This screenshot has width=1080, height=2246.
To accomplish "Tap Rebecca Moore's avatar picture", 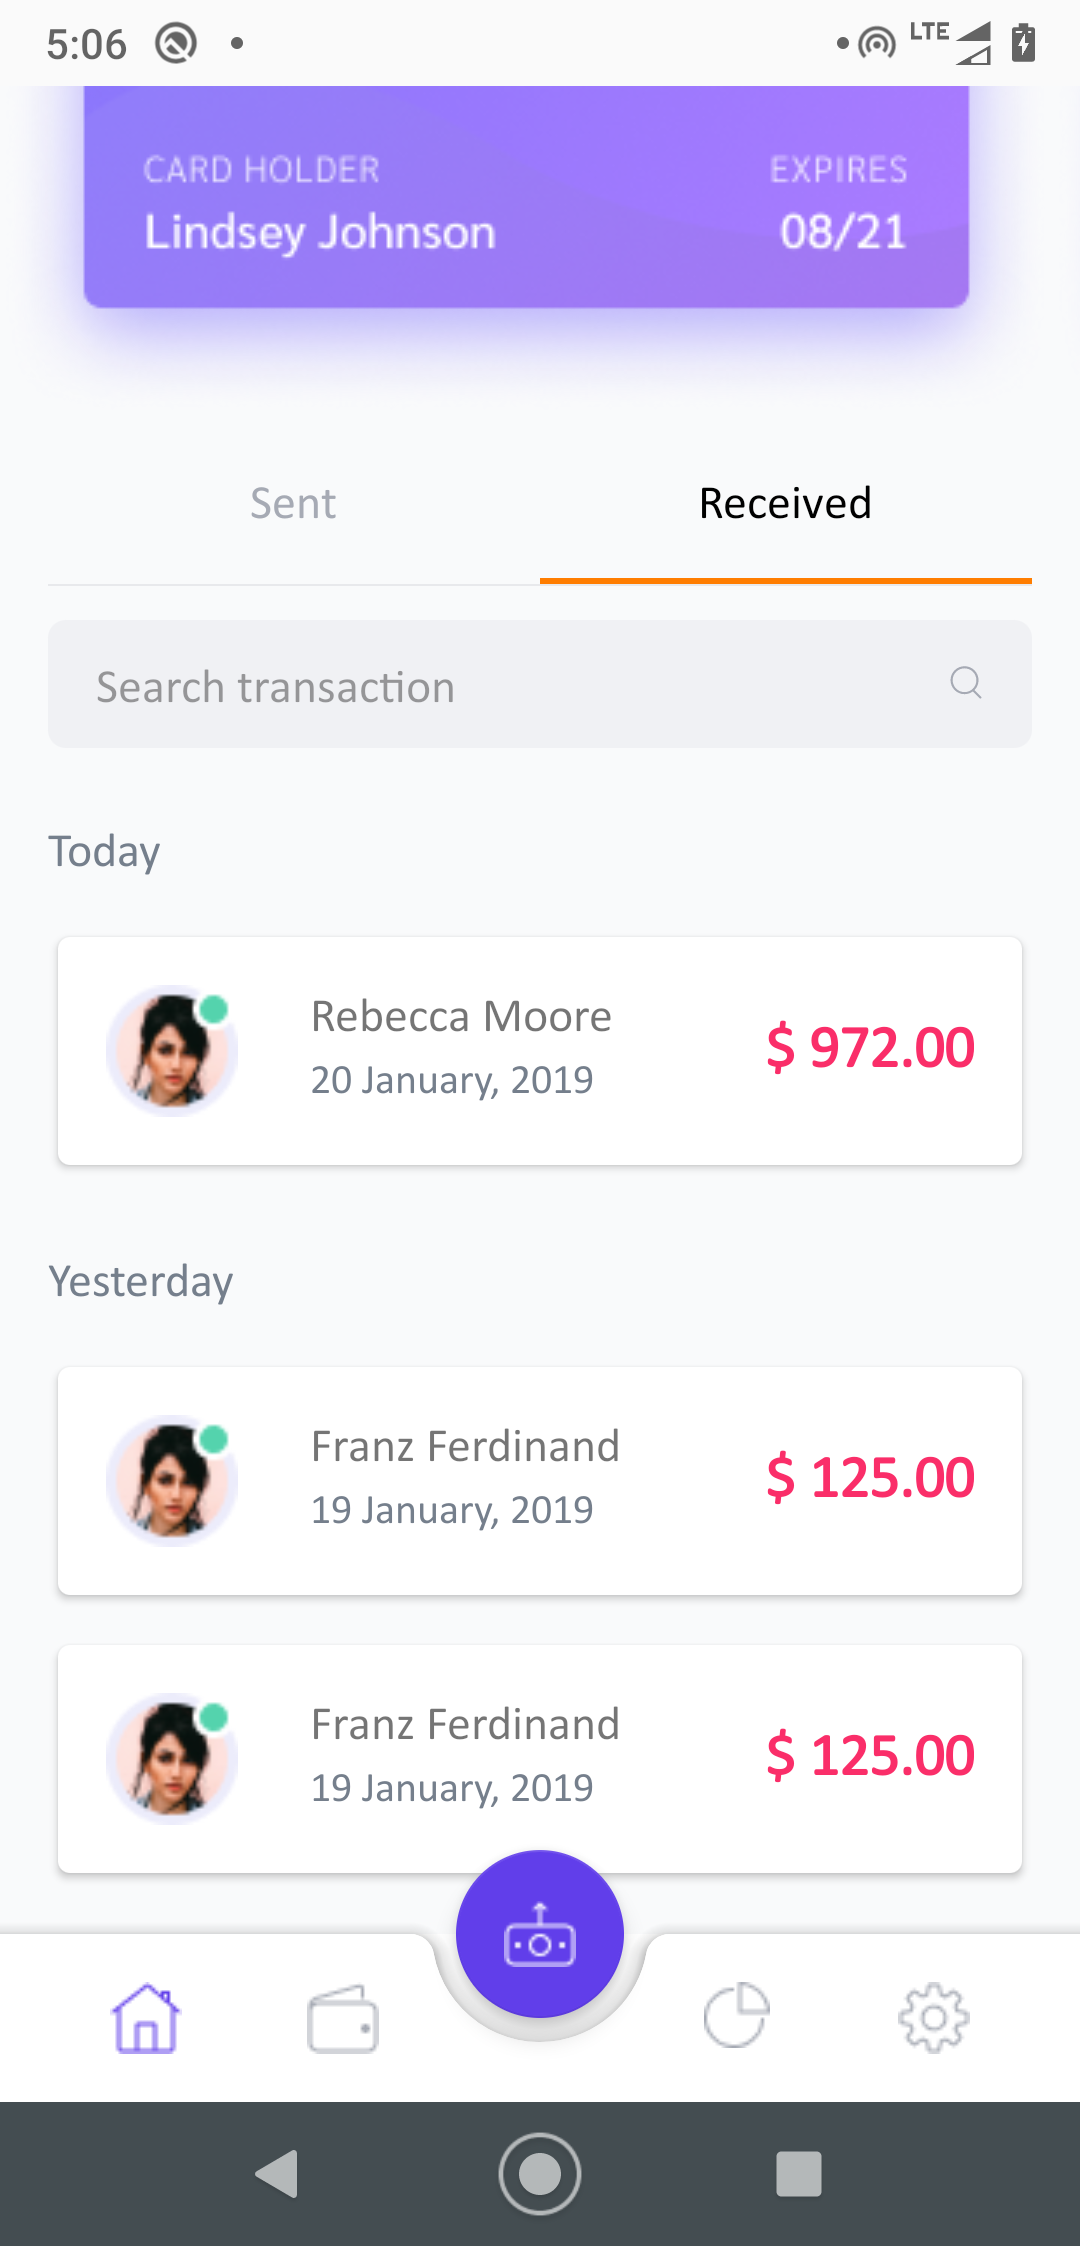I will click(172, 1051).
